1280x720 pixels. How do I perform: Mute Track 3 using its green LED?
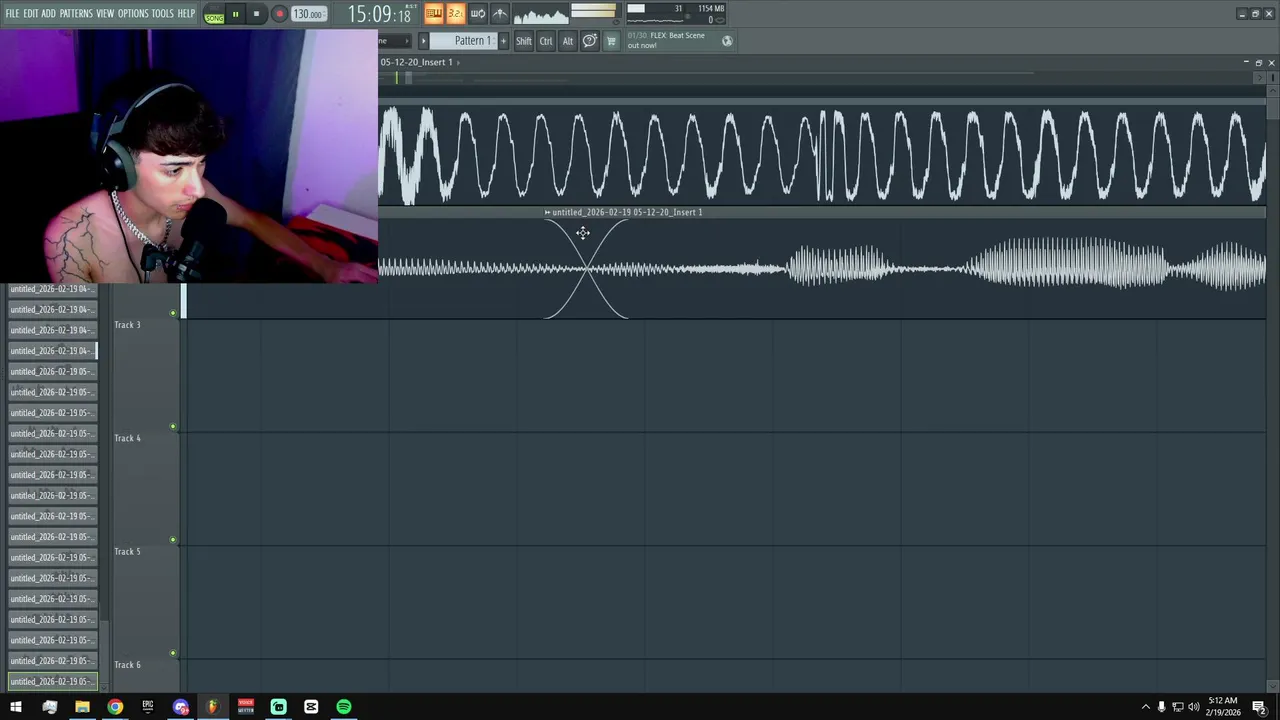(173, 313)
